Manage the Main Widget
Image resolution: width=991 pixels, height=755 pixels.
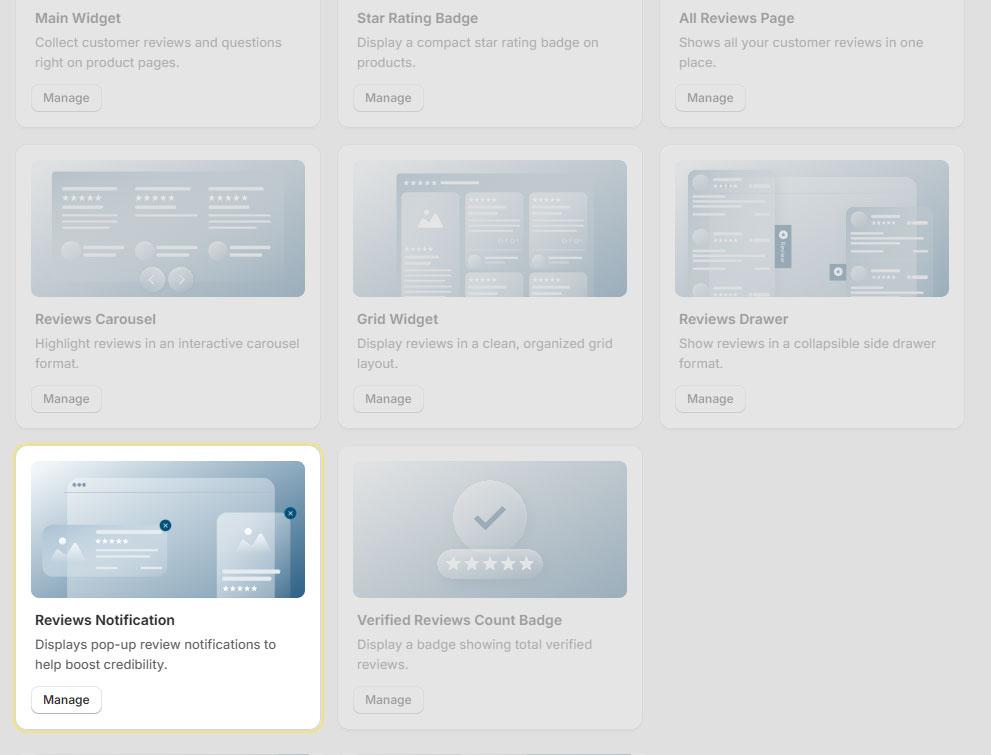tap(66, 98)
